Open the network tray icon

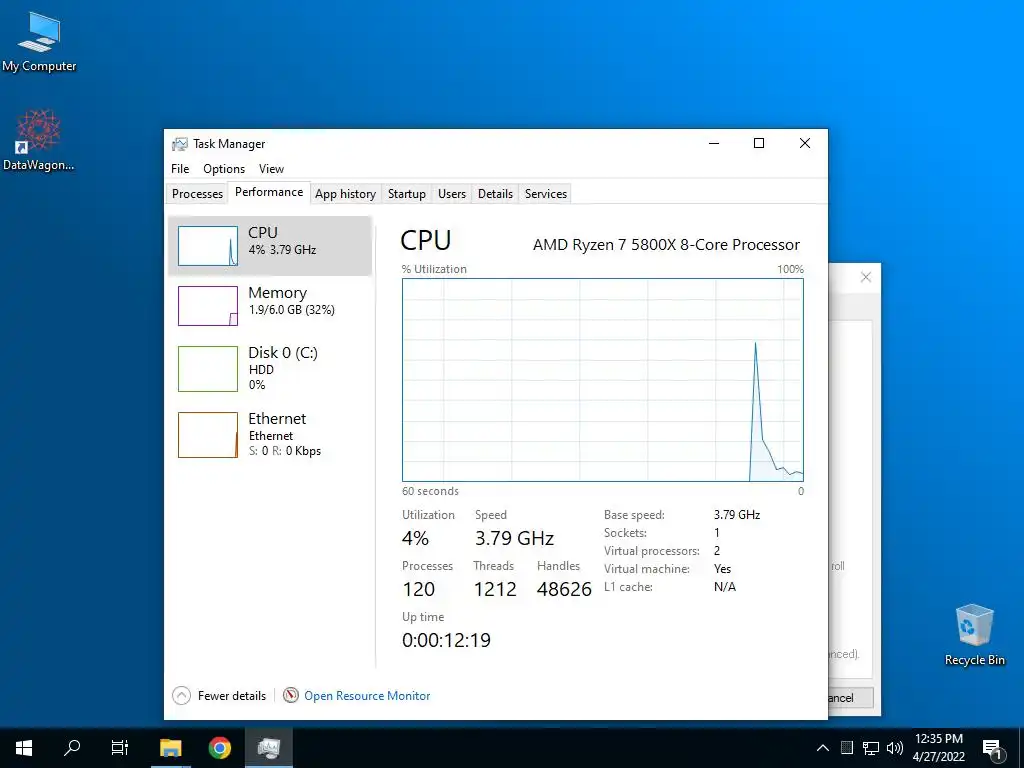871,748
